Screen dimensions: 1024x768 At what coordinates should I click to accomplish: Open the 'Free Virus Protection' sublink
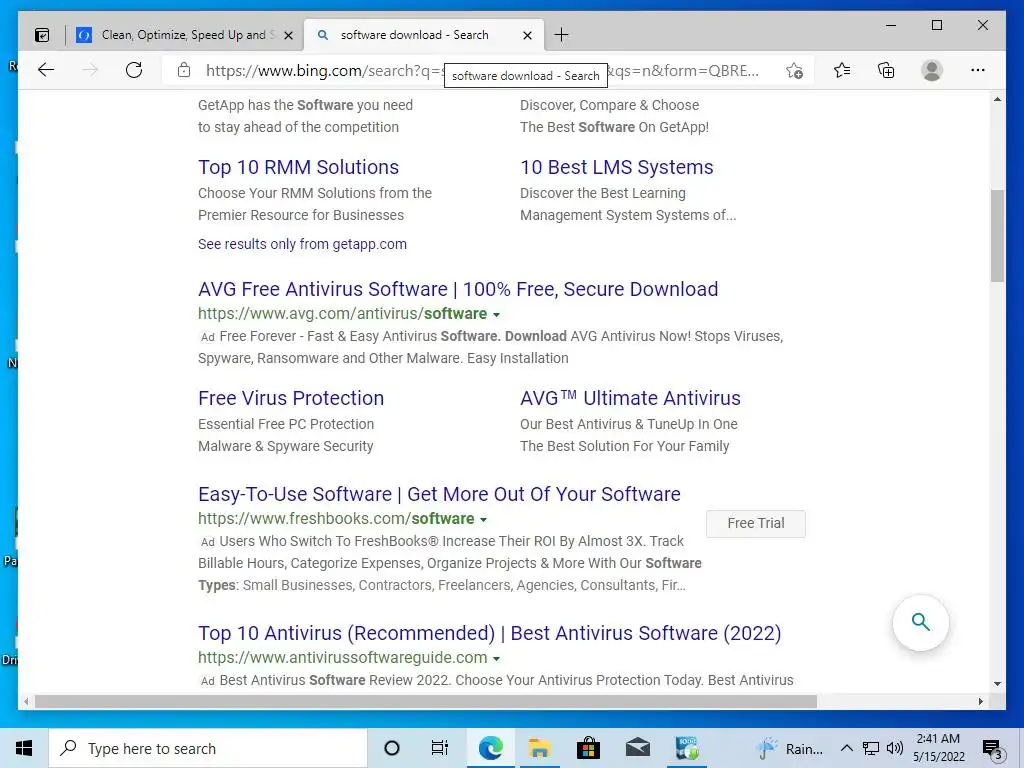291,398
